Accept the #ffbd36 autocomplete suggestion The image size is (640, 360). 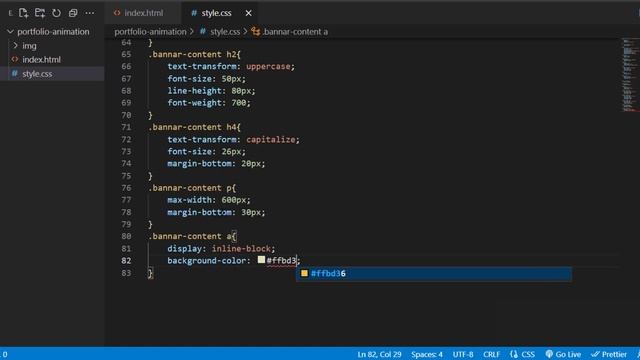point(434,273)
